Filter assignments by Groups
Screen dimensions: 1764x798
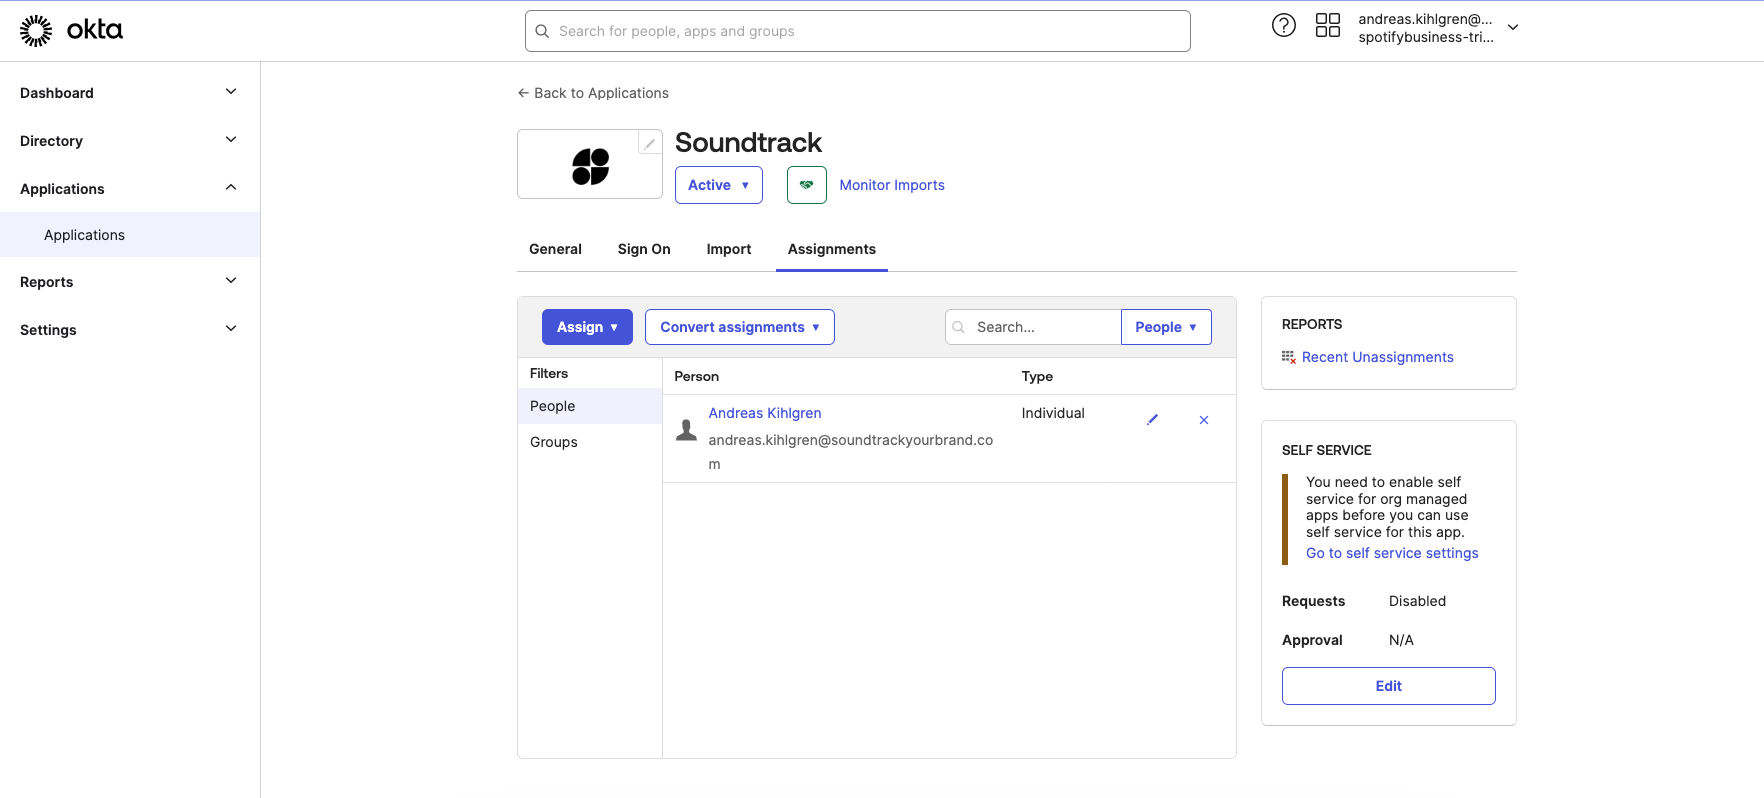pos(590,442)
